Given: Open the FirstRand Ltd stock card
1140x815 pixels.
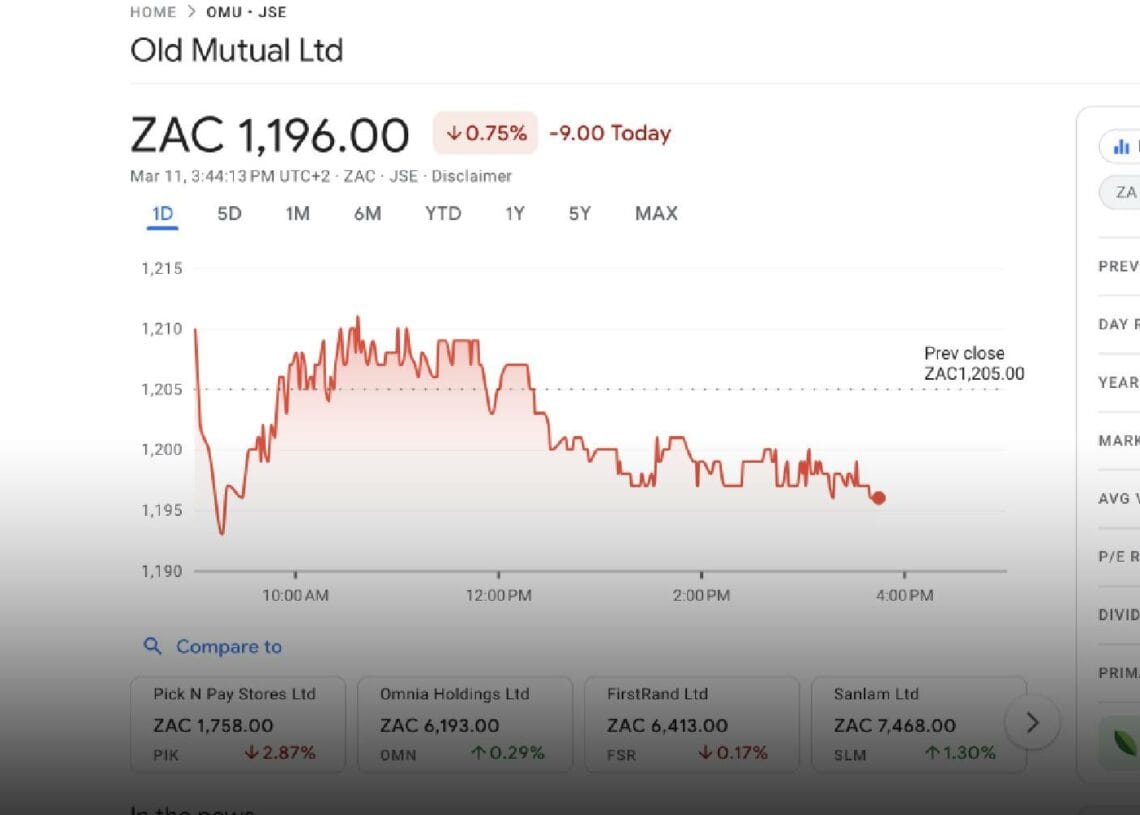Looking at the screenshot, I should coord(691,724).
